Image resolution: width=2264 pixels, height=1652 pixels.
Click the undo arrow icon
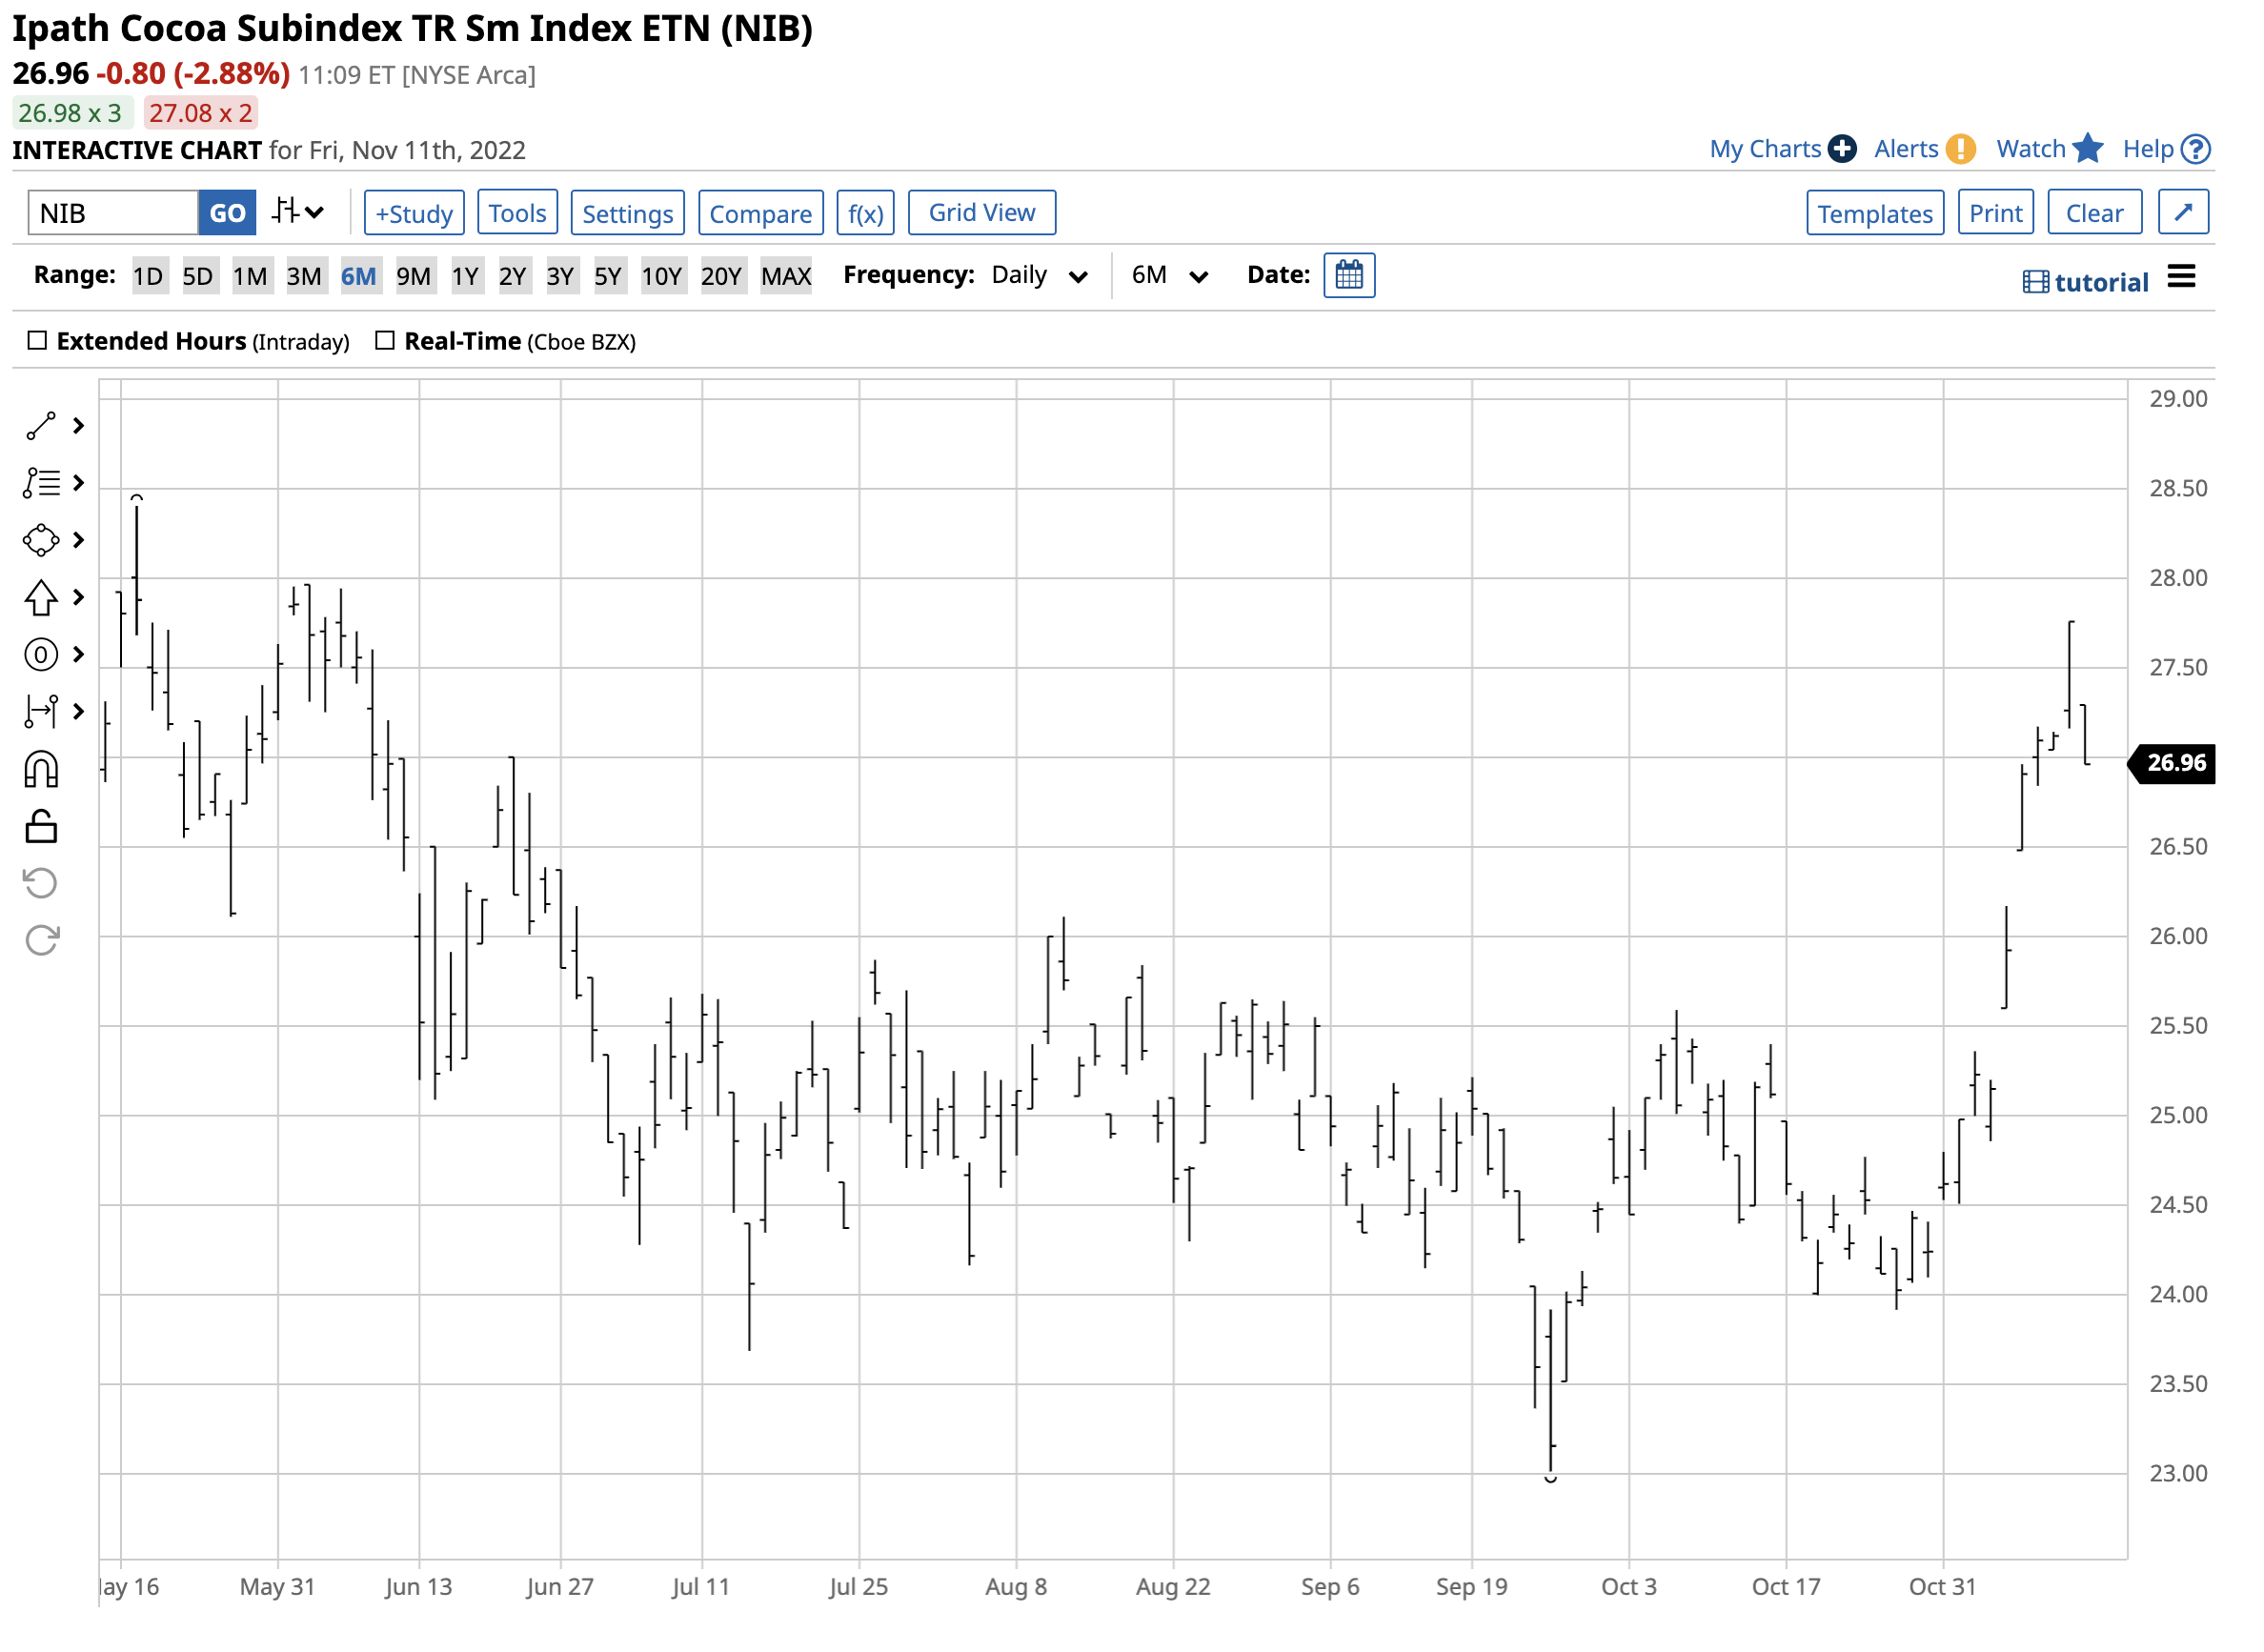click(x=41, y=883)
